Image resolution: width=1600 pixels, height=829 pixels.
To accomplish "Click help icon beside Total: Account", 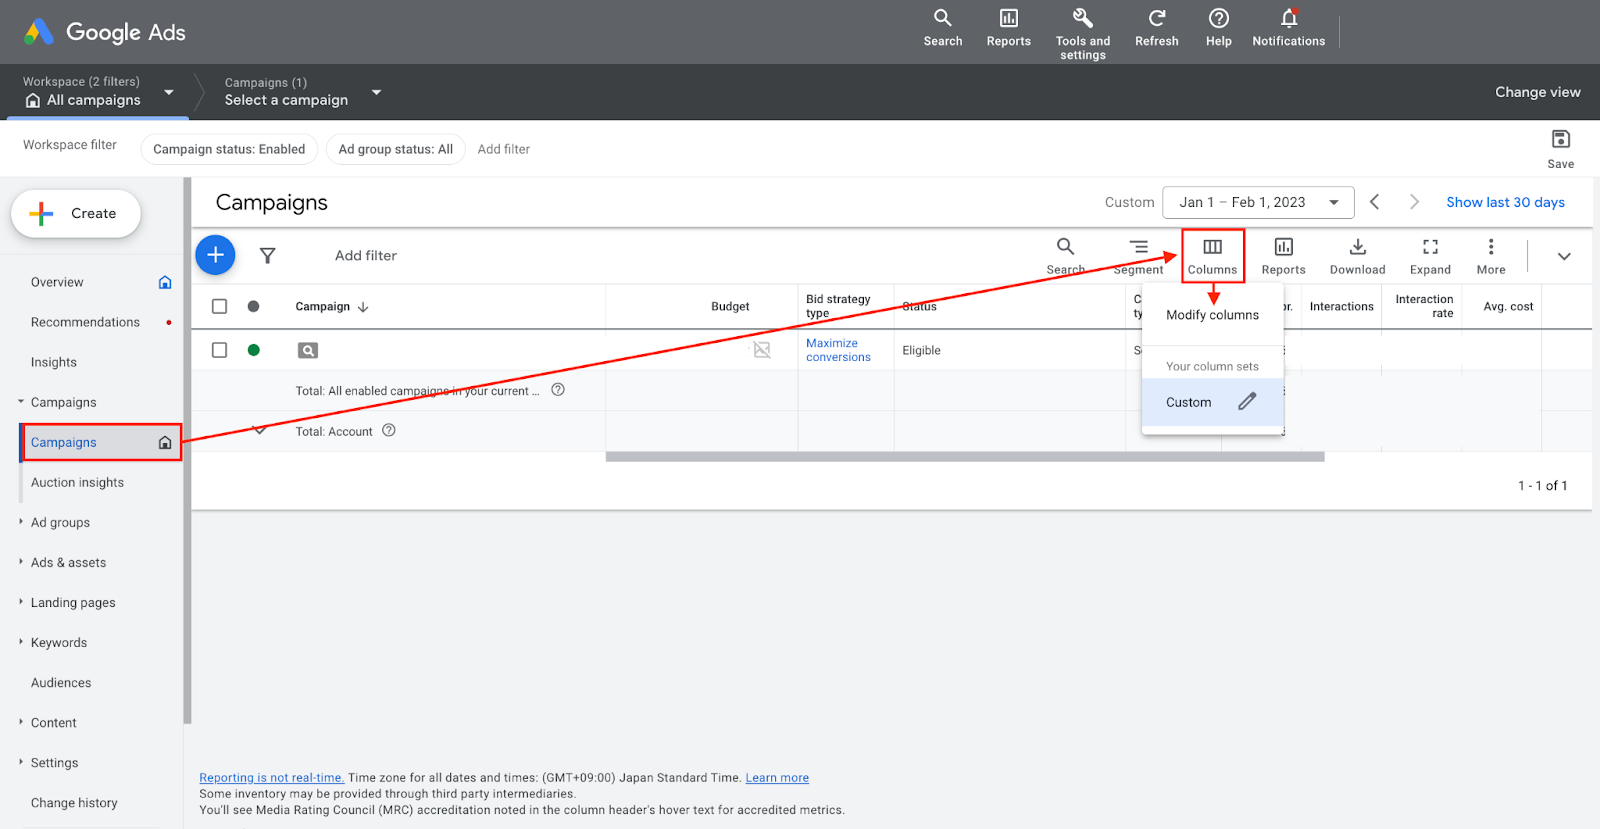I will click(389, 431).
